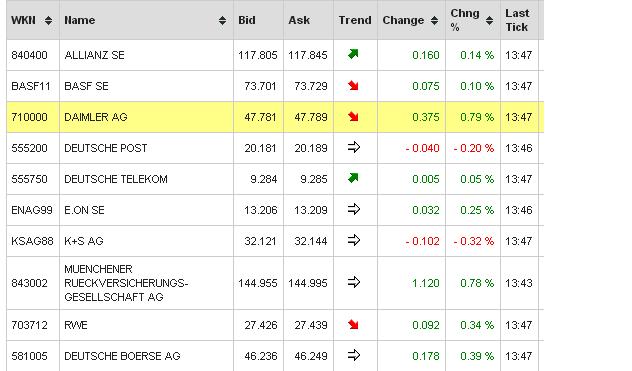Click the Bid column header

point(247,20)
